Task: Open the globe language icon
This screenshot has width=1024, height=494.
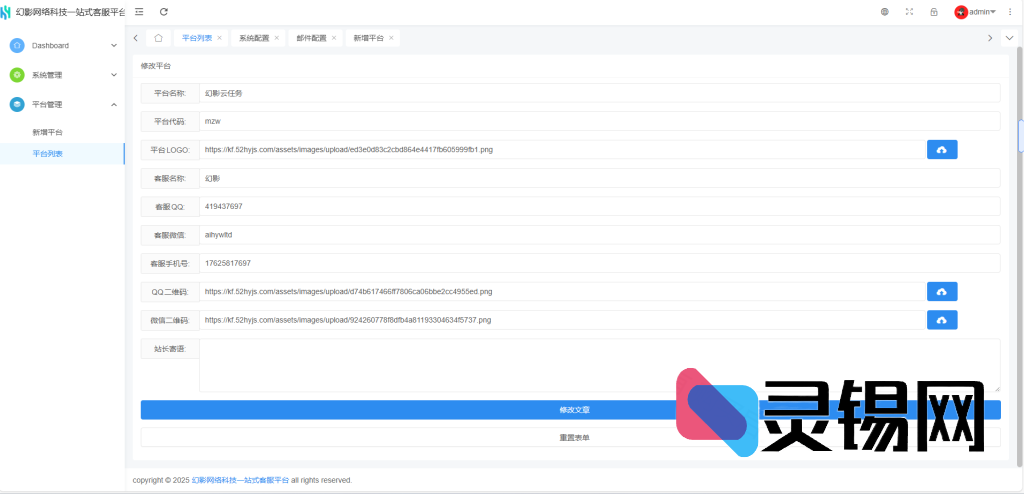Action: 885,12
